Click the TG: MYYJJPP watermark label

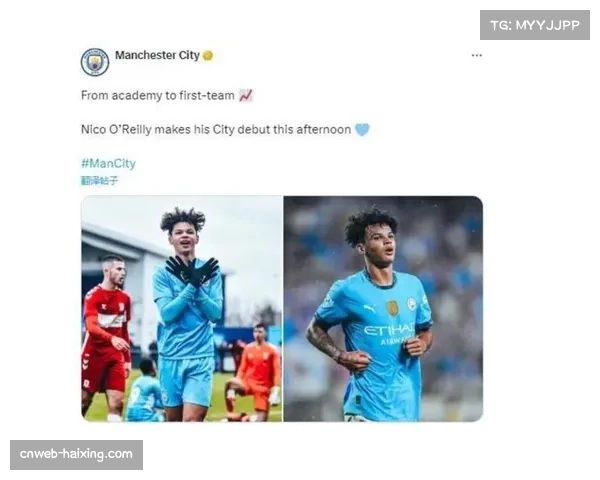click(x=535, y=25)
